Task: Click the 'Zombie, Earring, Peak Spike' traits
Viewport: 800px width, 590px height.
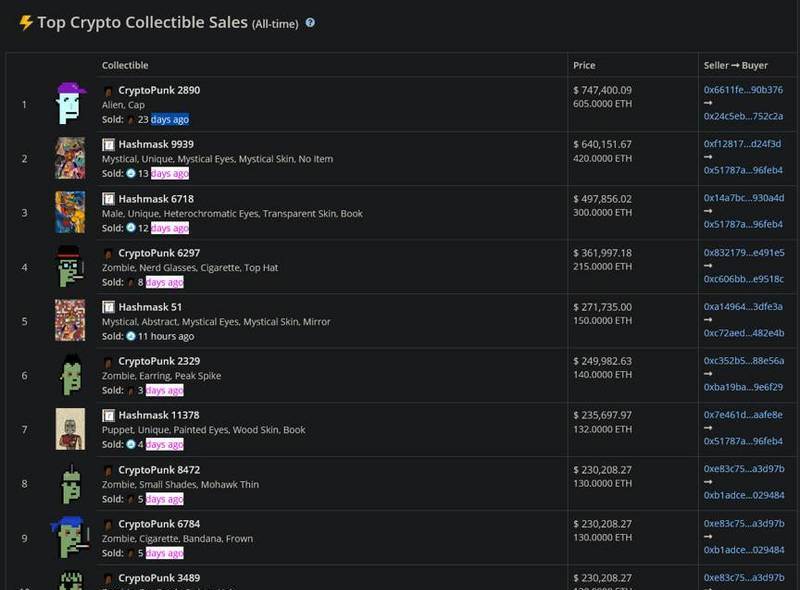Action: pos(161,376)
